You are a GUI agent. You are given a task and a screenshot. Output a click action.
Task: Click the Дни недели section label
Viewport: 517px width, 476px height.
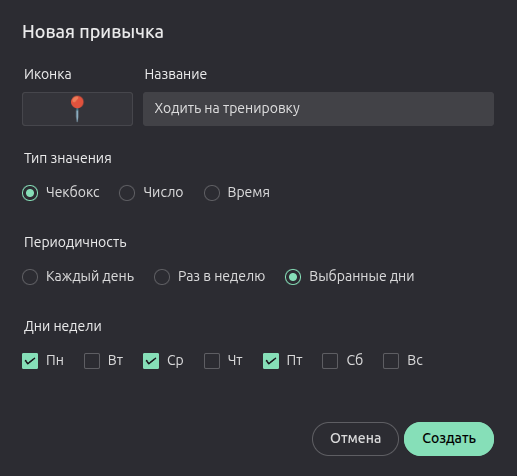tap(63, 326)
